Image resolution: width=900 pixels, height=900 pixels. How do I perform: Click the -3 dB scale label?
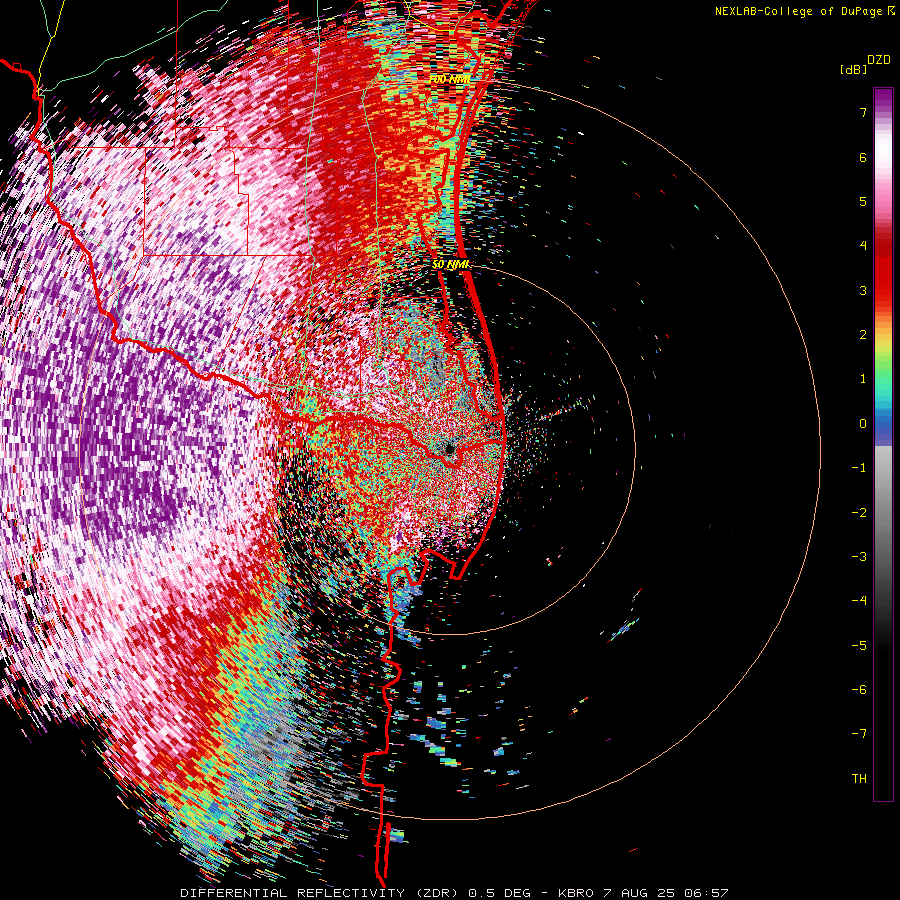(859, 557)
